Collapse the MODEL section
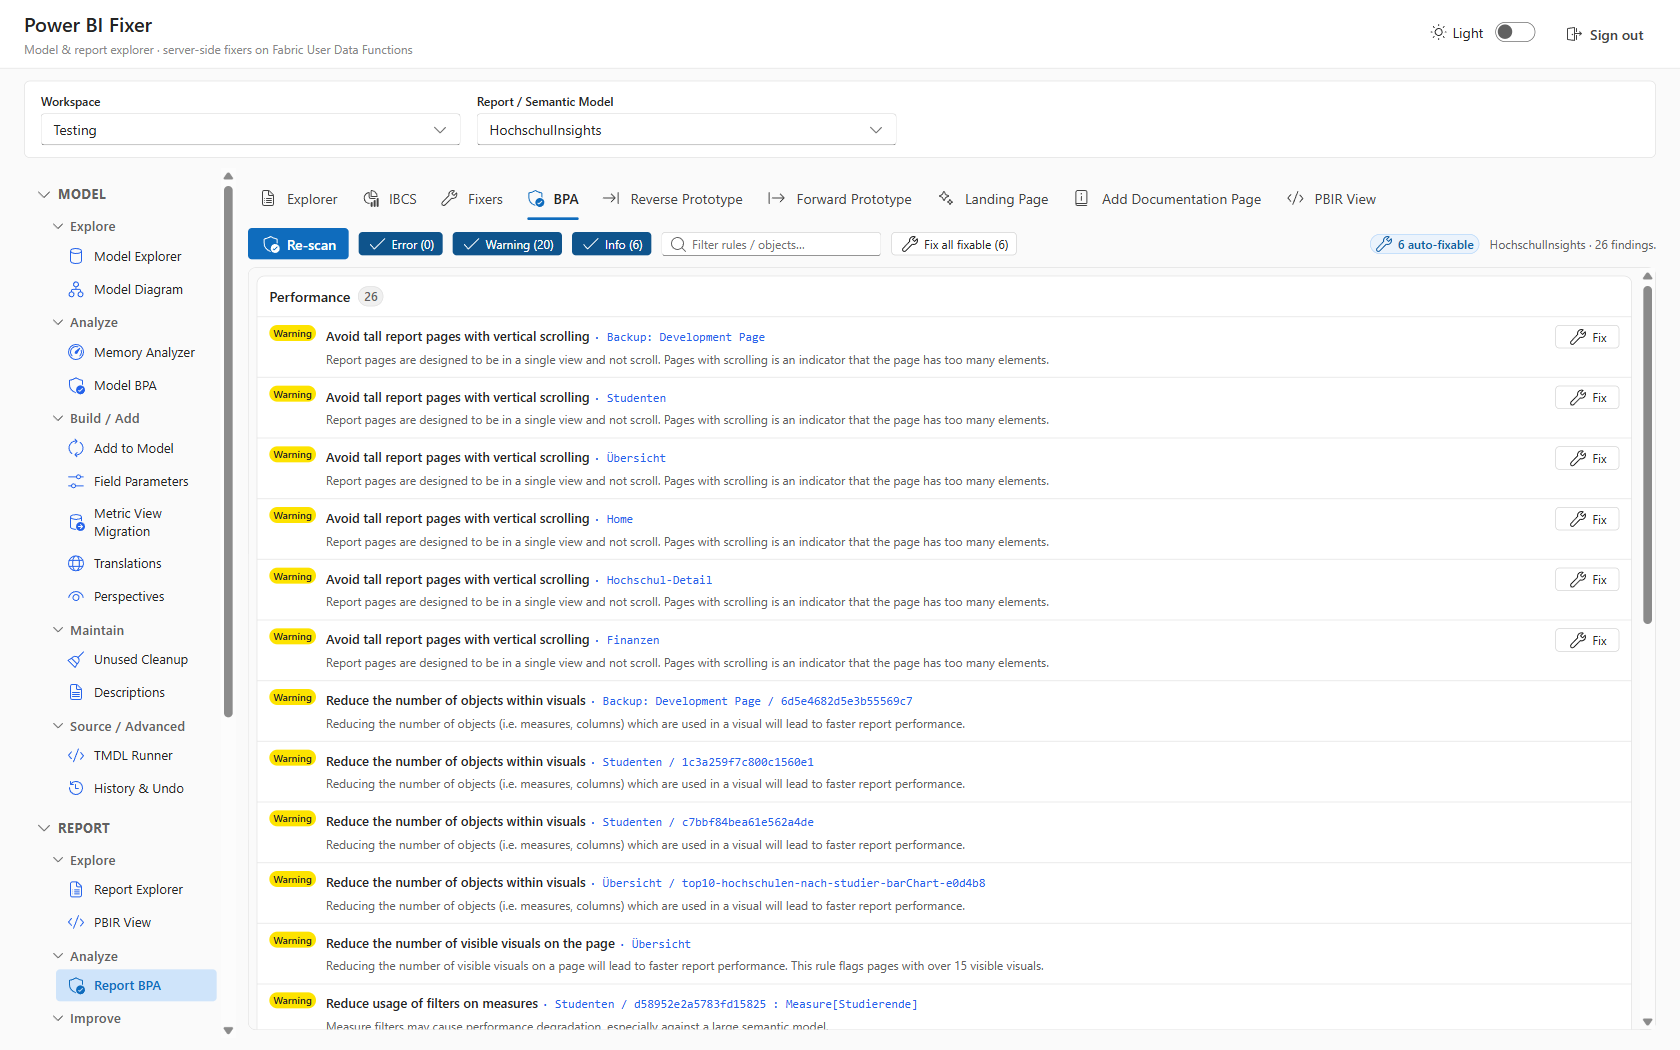The height and width of the screenshot is (1050, 1680). click(x=44, y=194)
